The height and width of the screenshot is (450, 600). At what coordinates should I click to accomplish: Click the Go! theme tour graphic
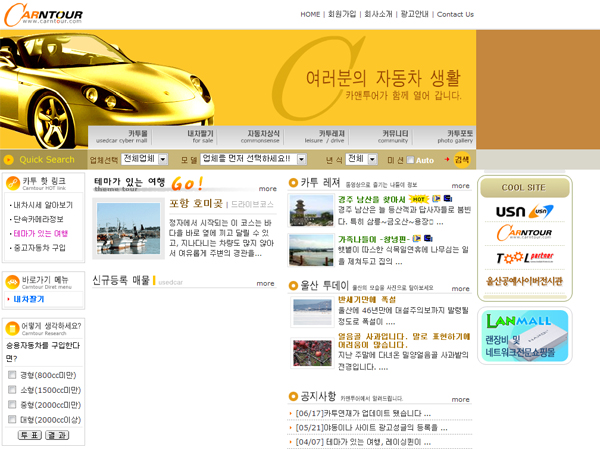pos(187,184)
